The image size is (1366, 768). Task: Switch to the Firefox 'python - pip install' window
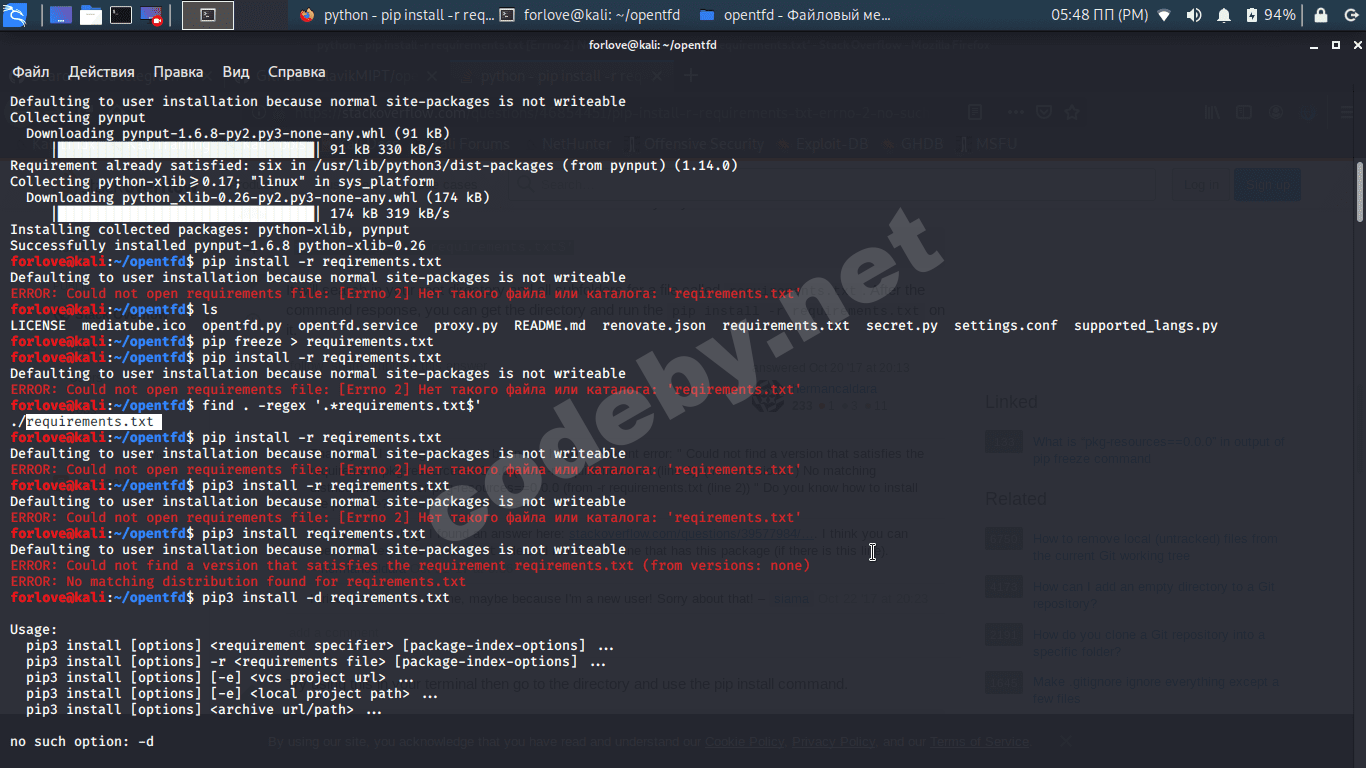coord(396,15)
